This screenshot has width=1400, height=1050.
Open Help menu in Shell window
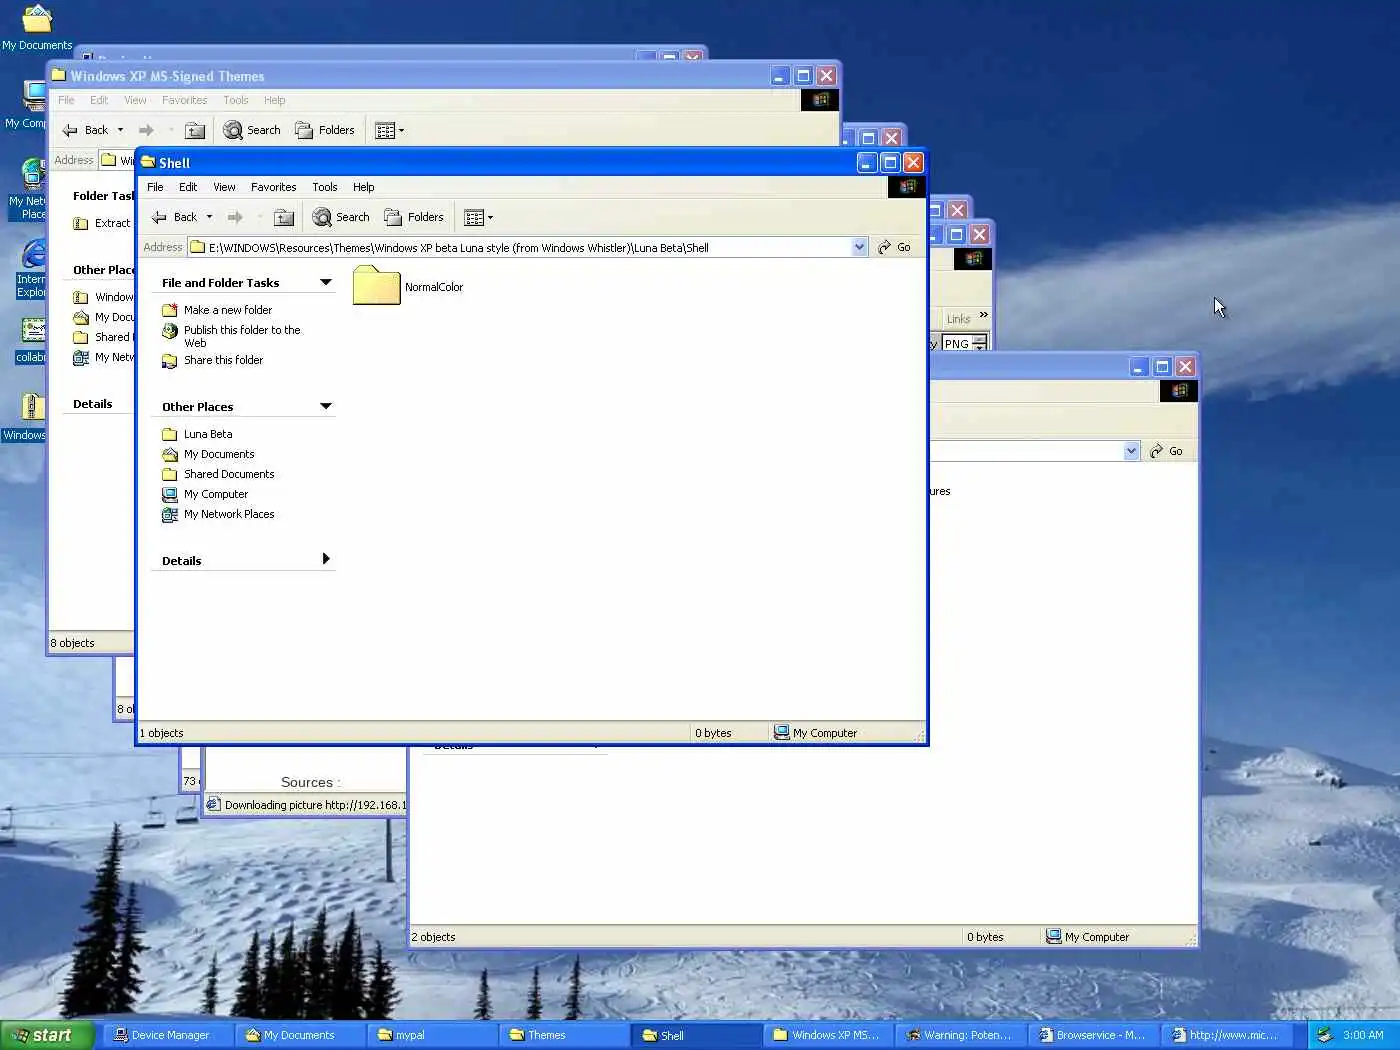click(363, 187)
